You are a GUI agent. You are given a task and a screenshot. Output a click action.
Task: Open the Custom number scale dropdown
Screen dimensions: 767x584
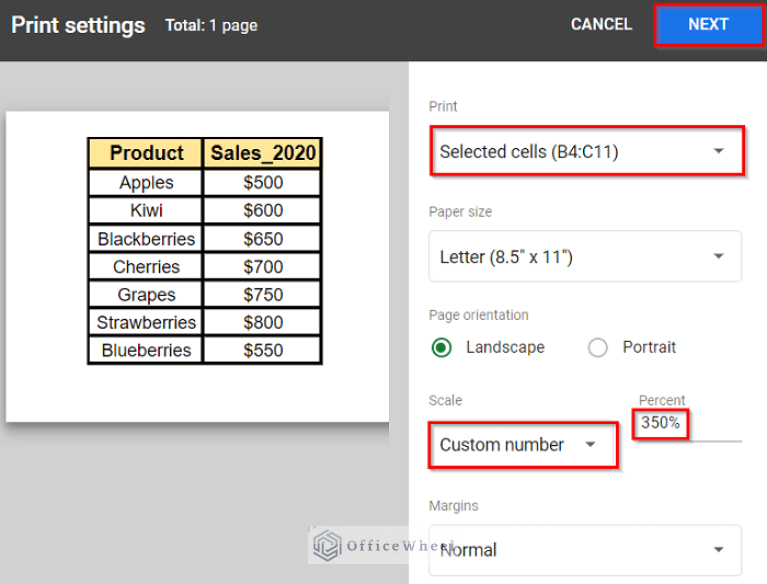click(x=520, y=445)
